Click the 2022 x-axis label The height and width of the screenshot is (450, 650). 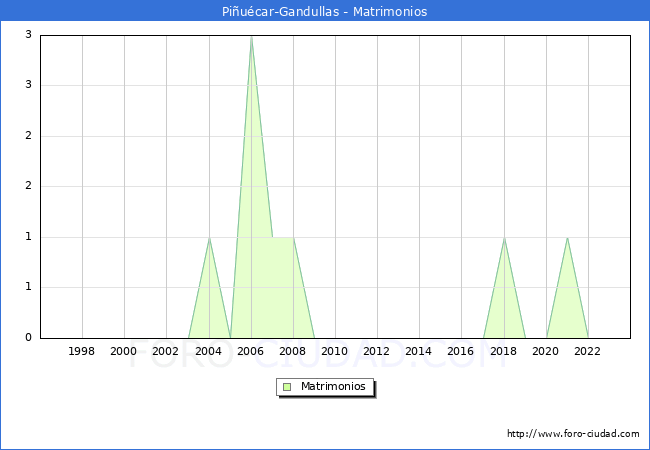point(587,351)
